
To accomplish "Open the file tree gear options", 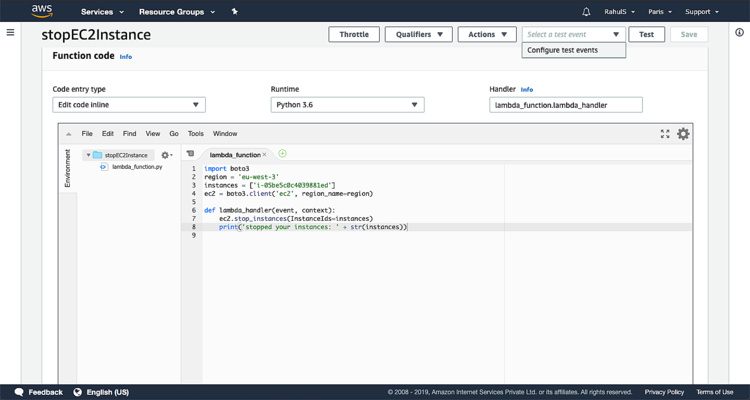I will point(166,155).
